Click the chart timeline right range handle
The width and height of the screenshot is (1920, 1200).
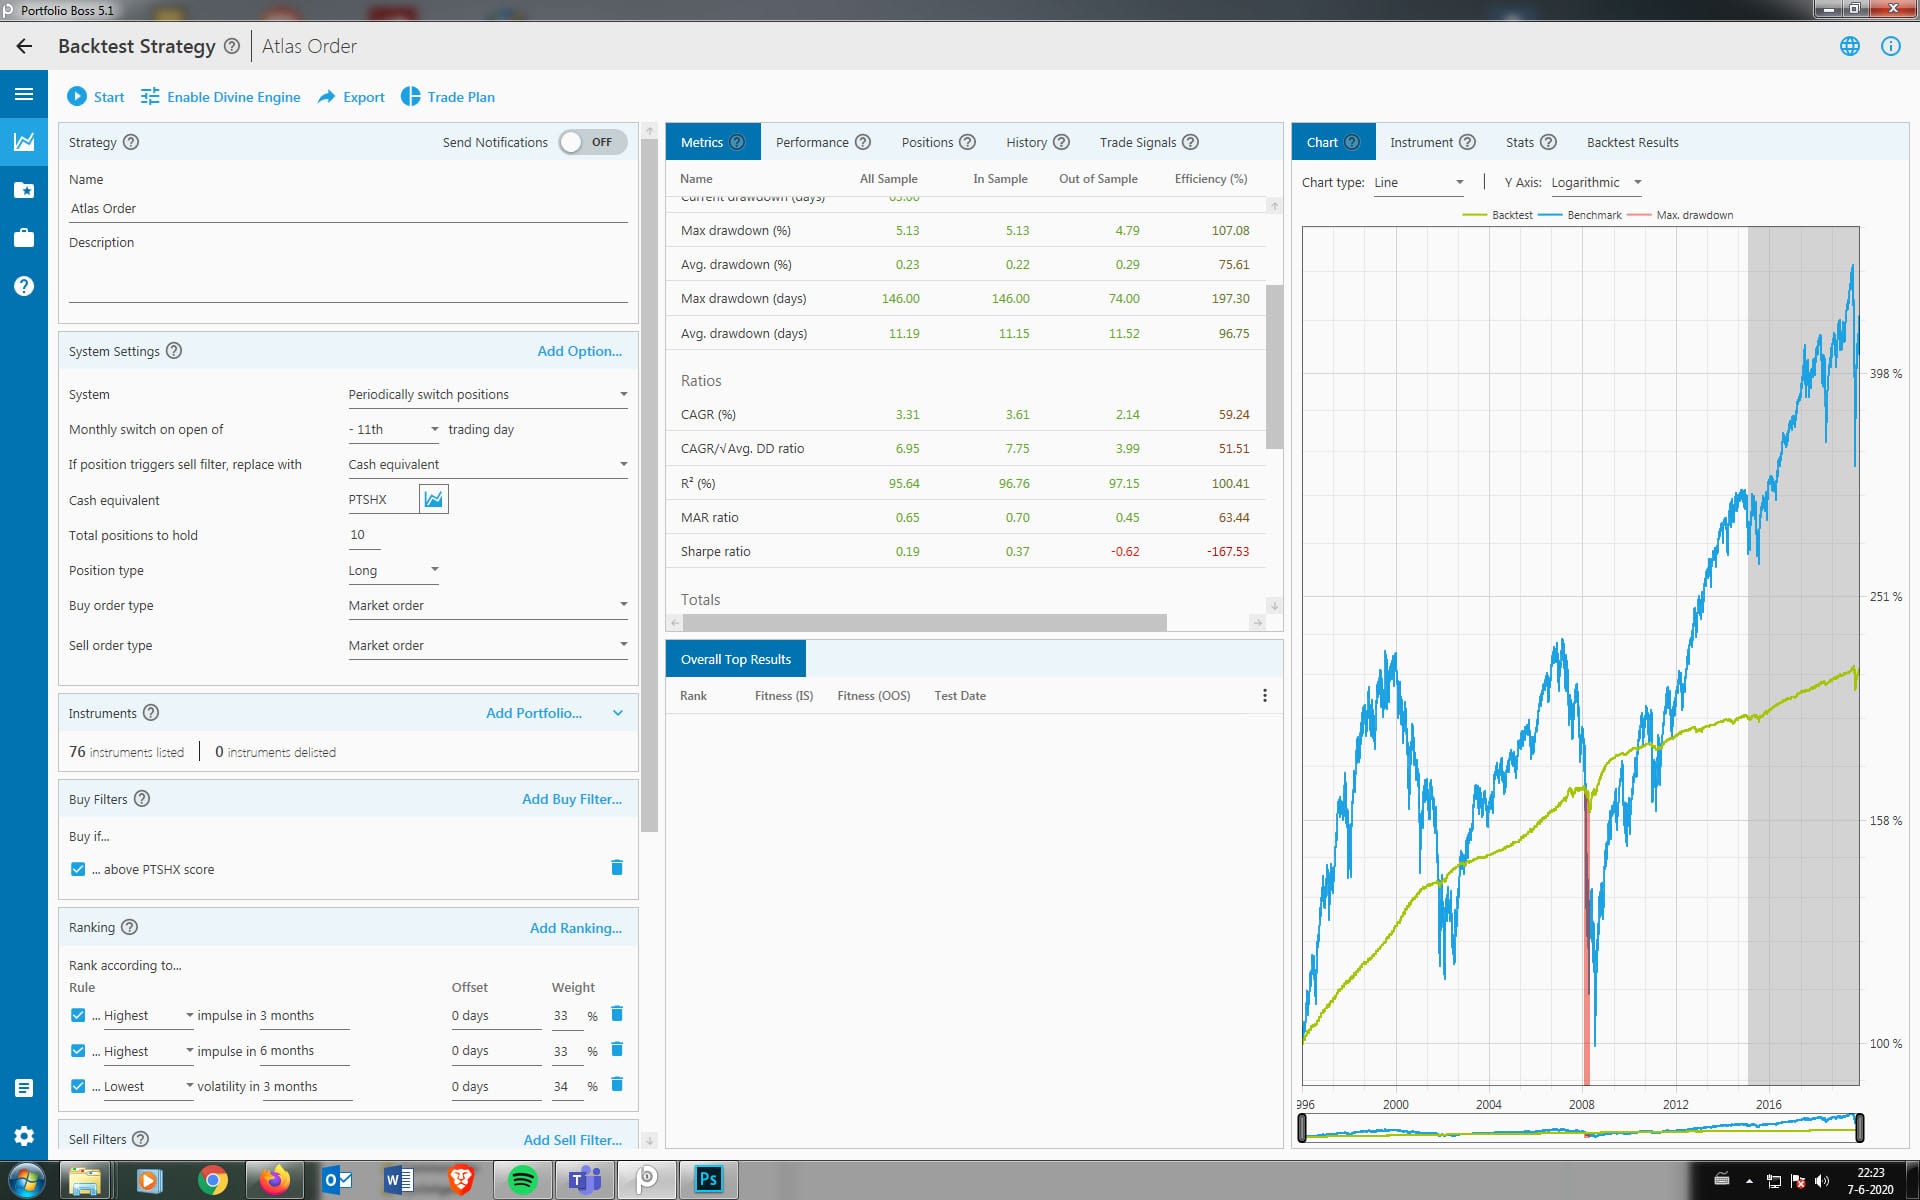click(1860, 1128)
